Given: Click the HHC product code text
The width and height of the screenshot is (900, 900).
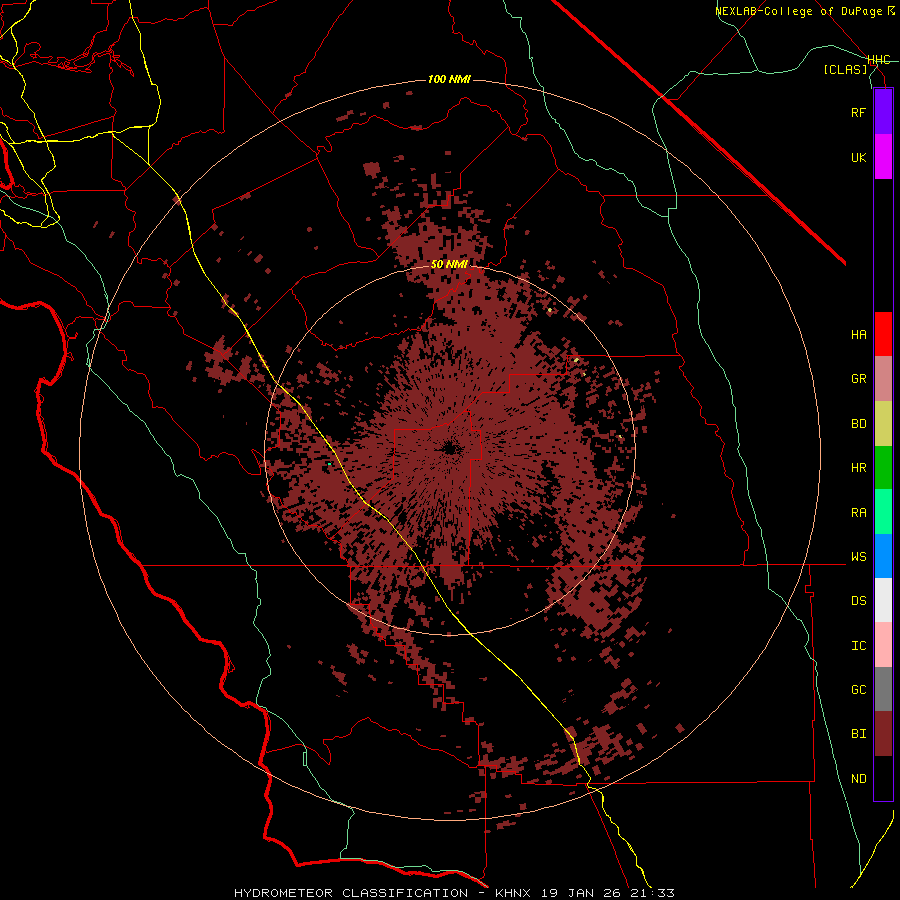Looking at the screenshot, I should (878, 60).
